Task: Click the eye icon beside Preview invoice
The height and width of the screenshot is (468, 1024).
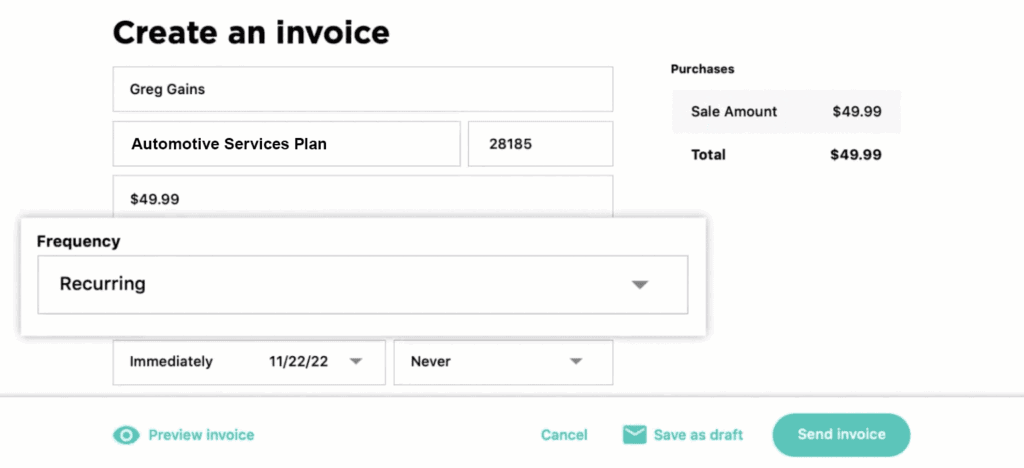Action: click(x=126, y=435)
